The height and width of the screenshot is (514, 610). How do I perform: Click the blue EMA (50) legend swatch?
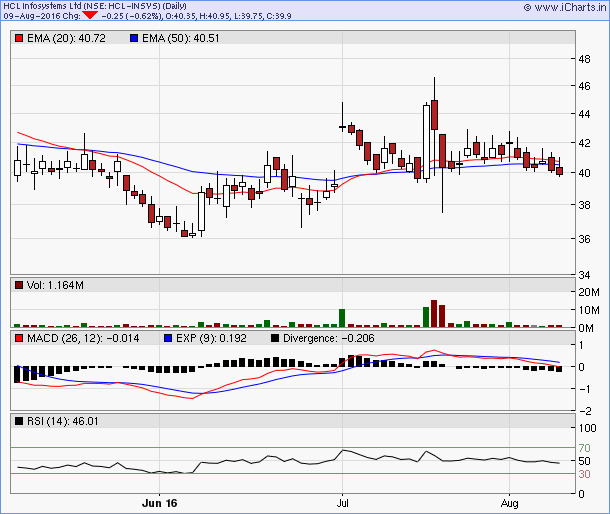(x=134, y=38)
